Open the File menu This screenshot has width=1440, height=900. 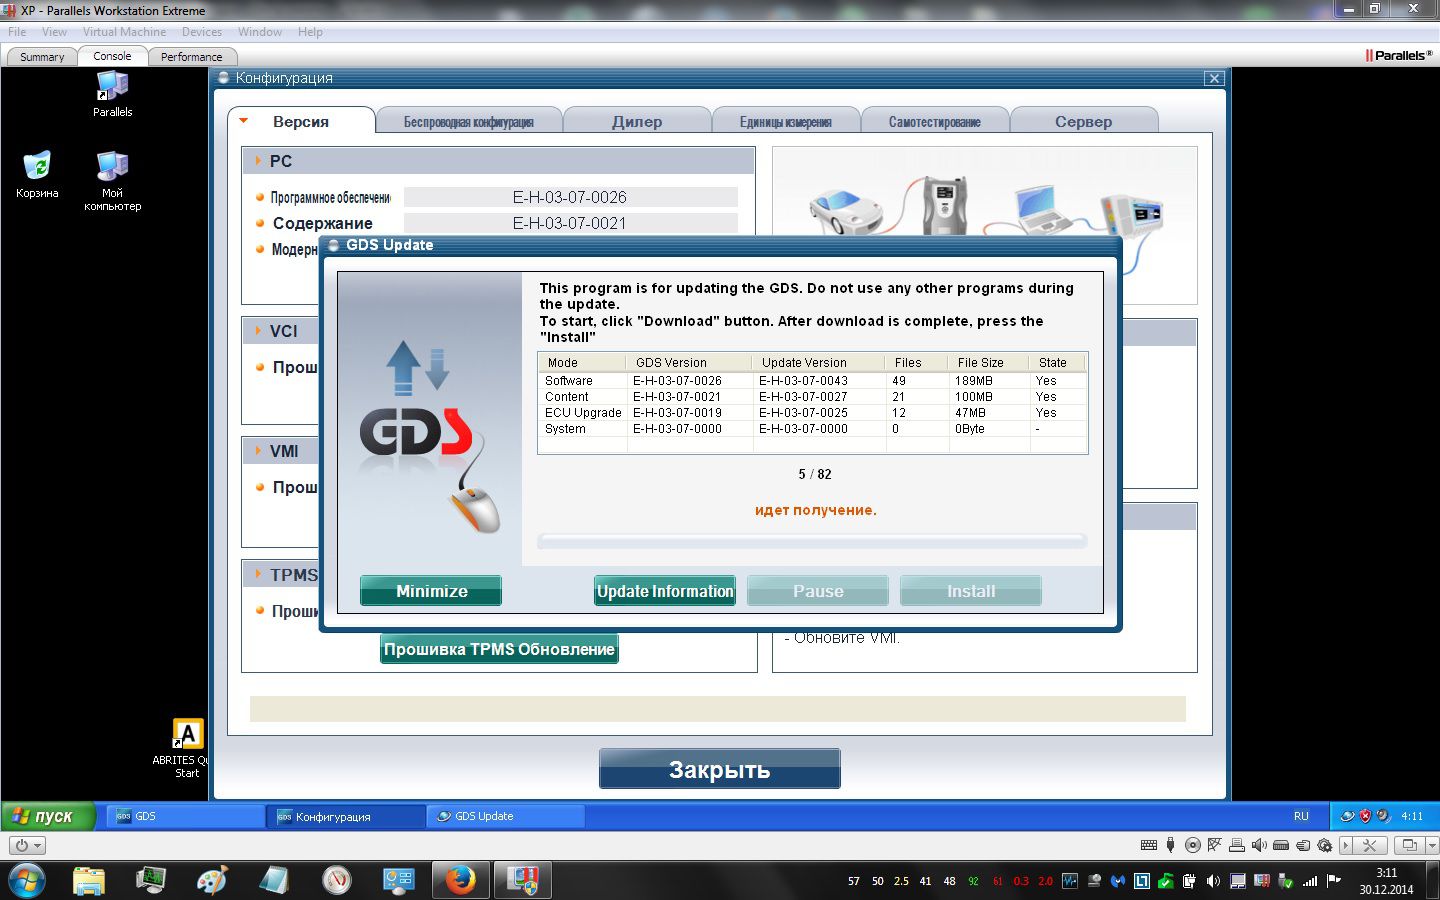(x=17, y=32)
